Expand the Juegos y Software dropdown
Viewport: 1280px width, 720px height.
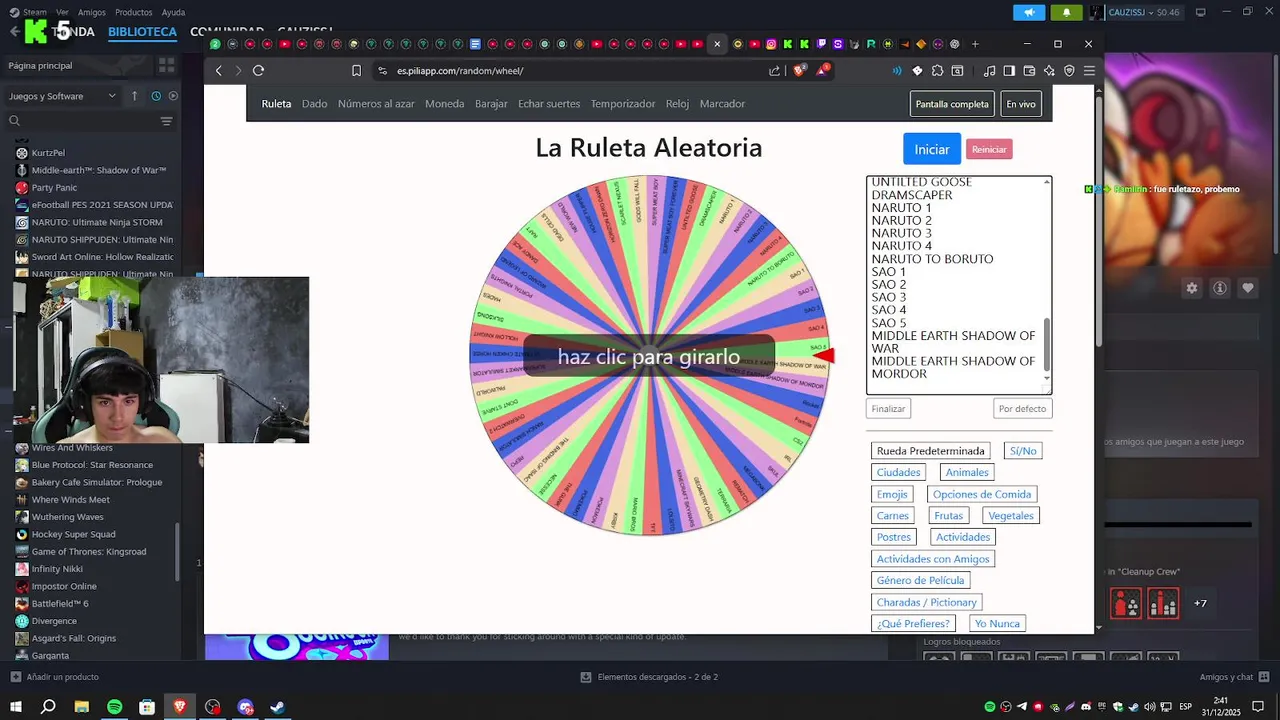pyautogui.click(x=63, y=96)
